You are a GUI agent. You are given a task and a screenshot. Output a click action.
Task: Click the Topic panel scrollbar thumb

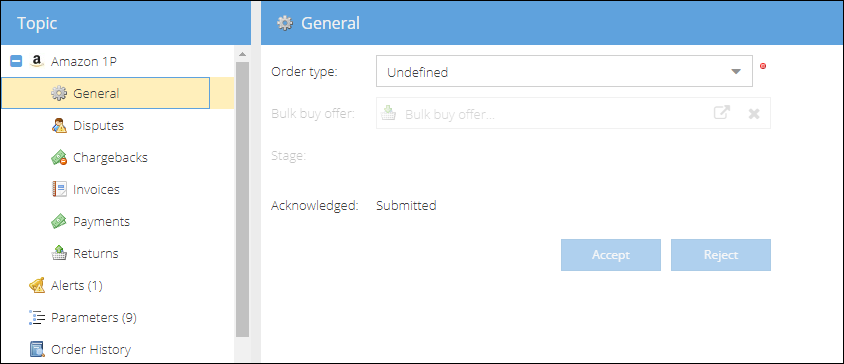tap(242, 199)
